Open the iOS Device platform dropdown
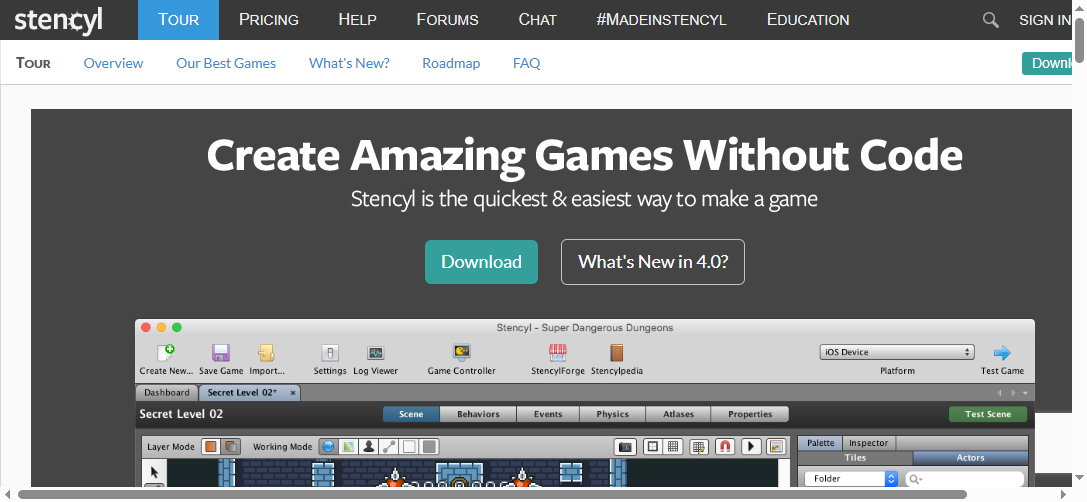This screenshot has height=502, width=1087. coord(896,352)
